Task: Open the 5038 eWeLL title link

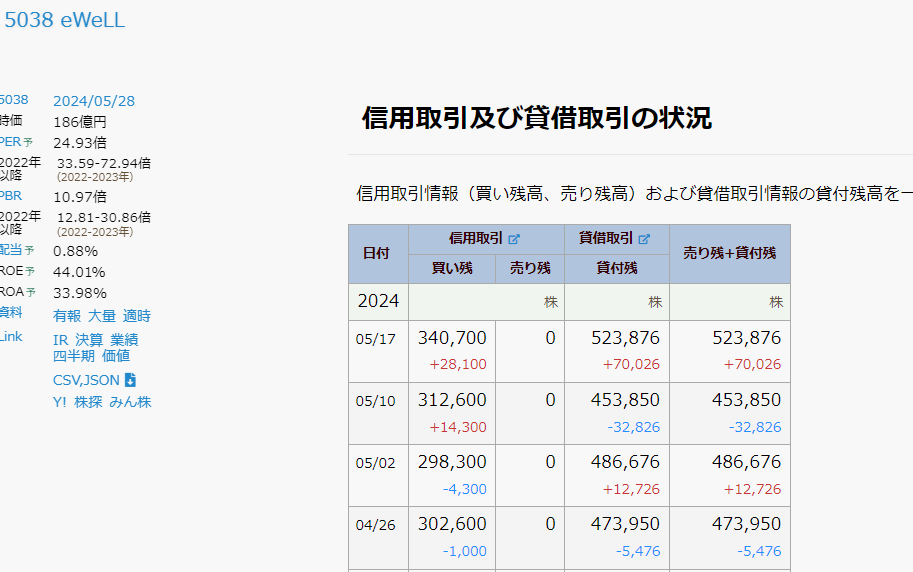Action: 65,20
